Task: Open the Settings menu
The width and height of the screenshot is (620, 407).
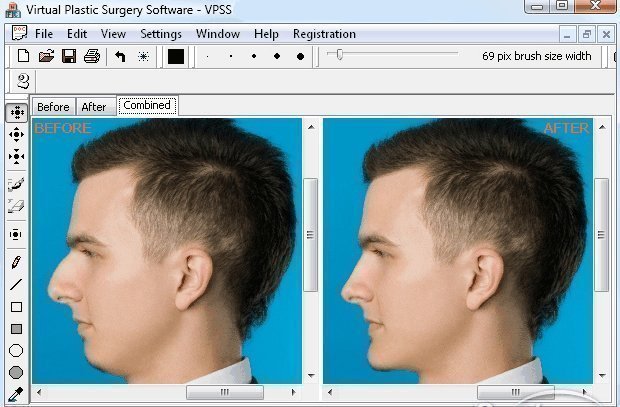Action: pos(161,33)
